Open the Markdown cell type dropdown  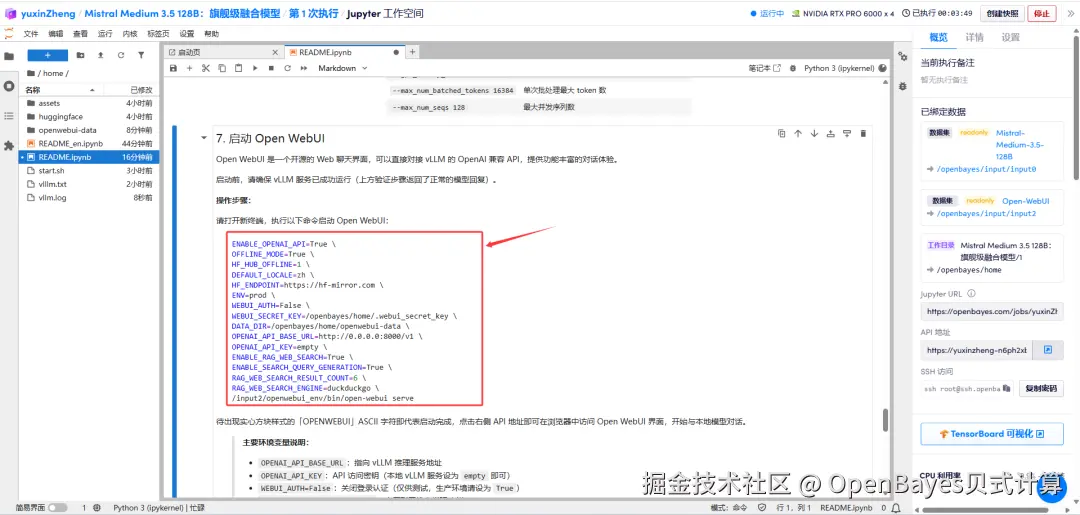coord(342,68)
